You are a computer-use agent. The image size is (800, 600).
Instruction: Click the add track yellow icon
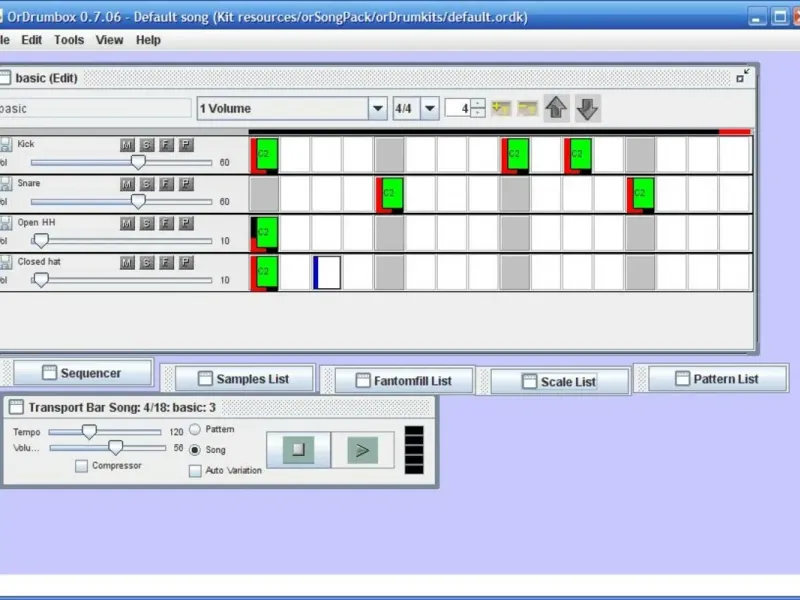pyautogui.click(x=501, y=108)
